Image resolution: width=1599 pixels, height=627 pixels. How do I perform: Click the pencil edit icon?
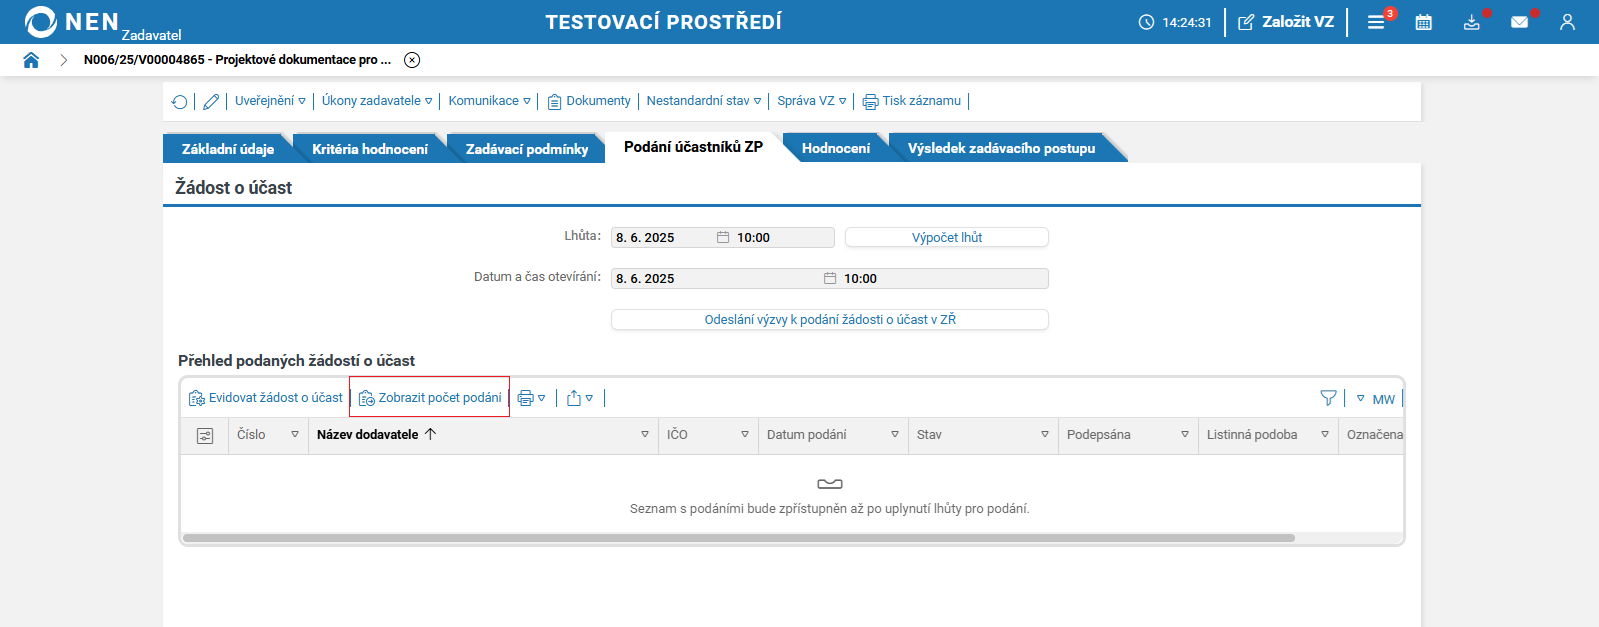coord(211,101)
